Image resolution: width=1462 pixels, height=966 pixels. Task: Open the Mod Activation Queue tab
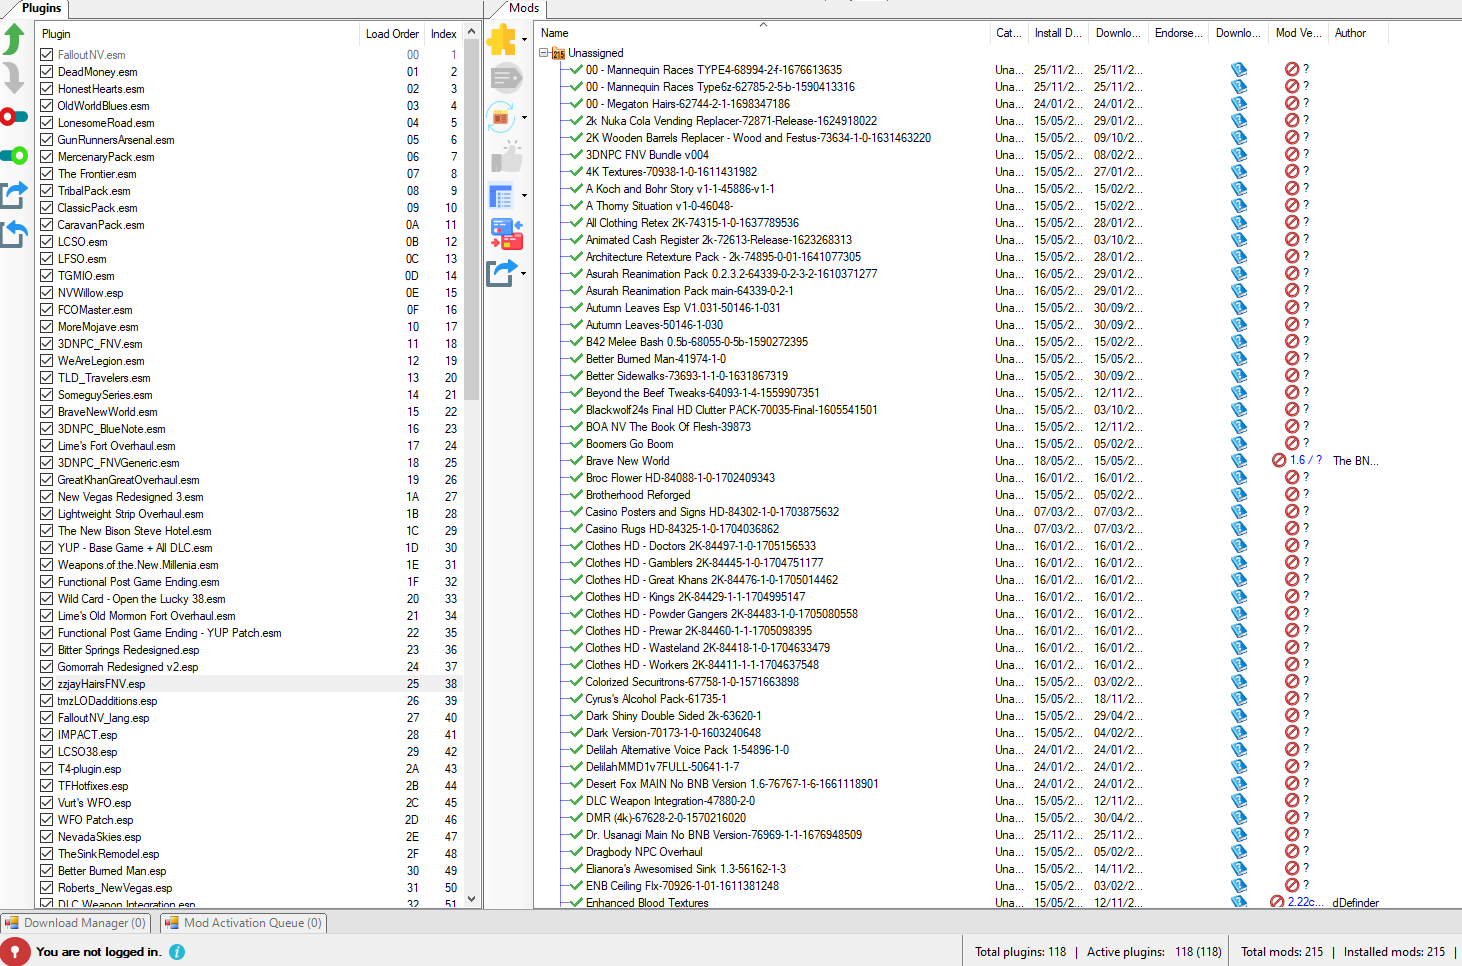[x=244, y=923]
